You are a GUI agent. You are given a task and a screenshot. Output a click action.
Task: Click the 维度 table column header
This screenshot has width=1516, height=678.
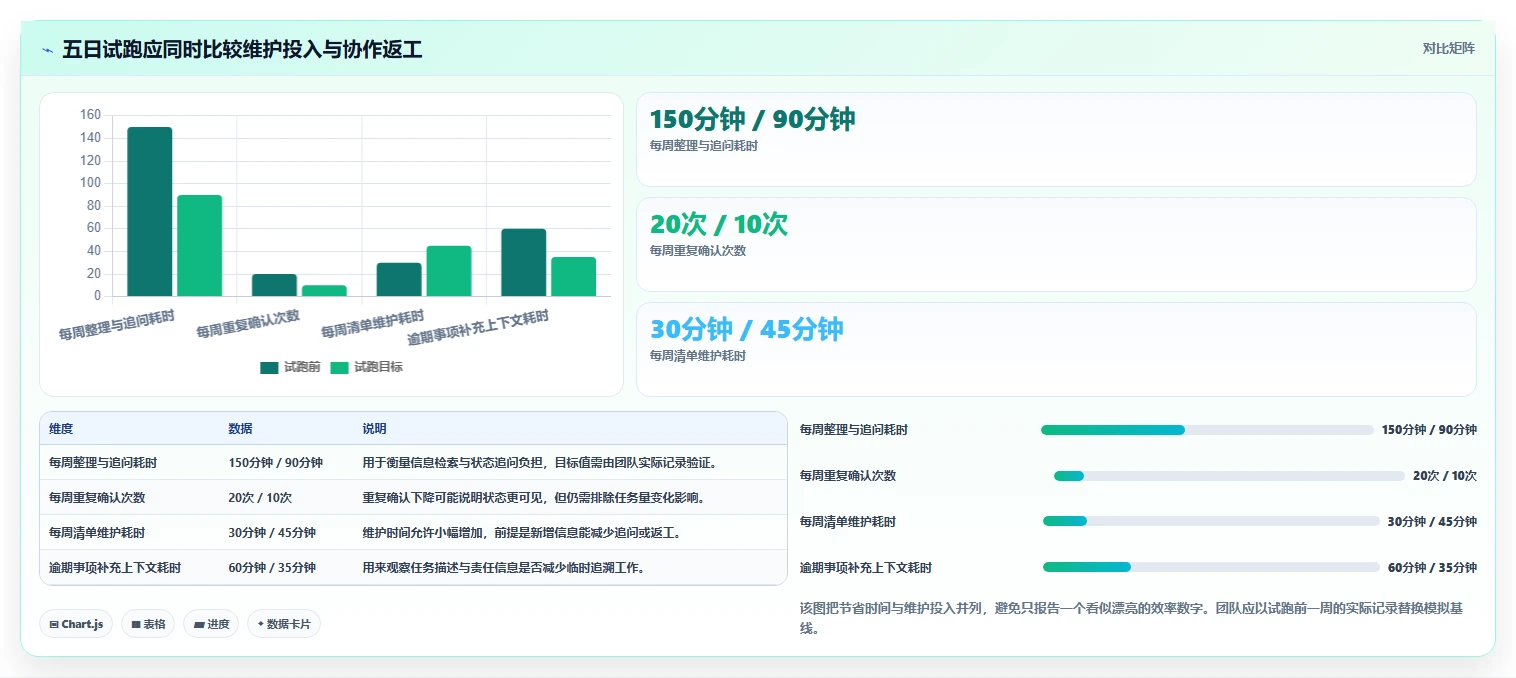(61, 428)
